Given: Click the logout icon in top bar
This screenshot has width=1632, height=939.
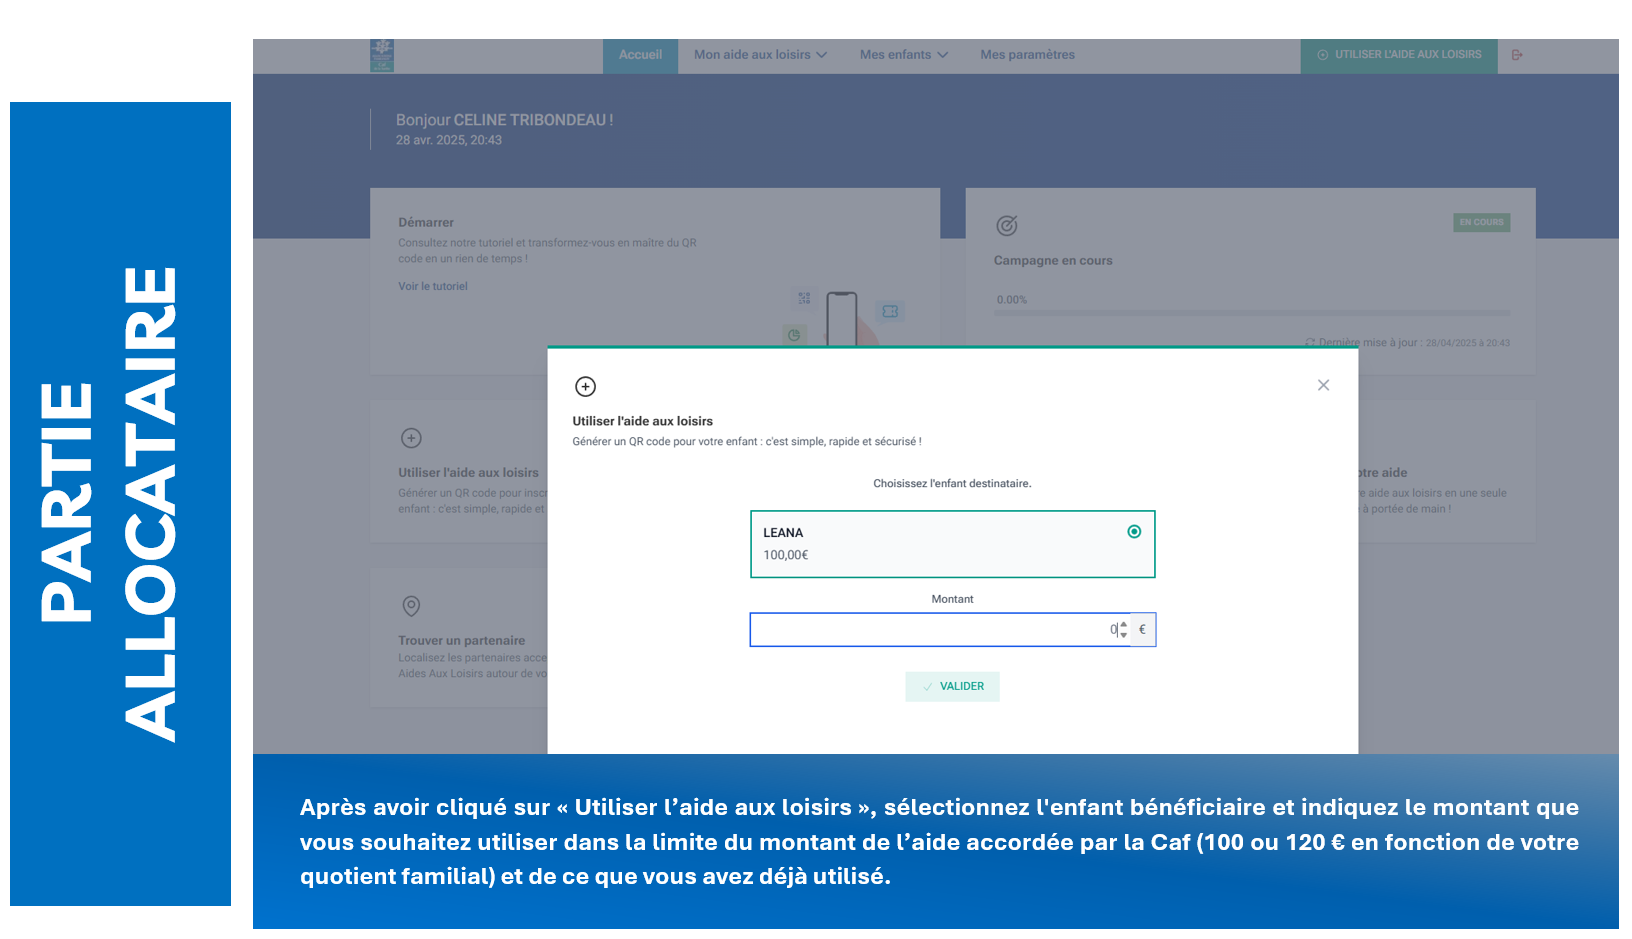Looking at the screenshot, I should pos(1517,55).
